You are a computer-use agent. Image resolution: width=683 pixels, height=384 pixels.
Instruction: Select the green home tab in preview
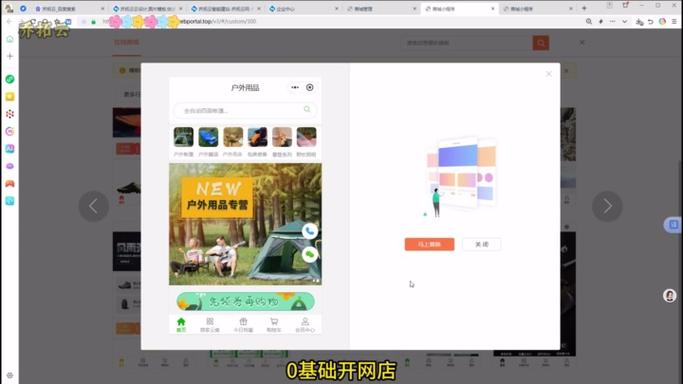pos(181,325)
